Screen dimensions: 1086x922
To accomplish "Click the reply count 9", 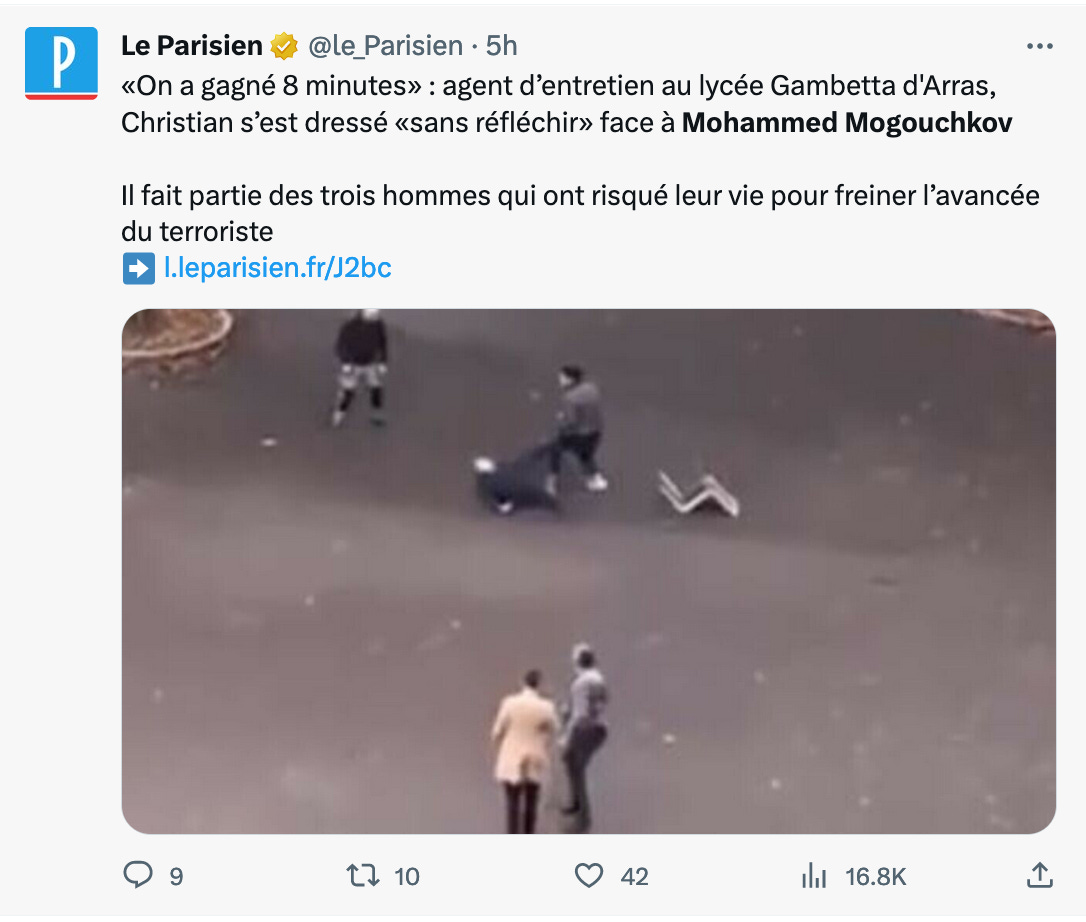I will tap(177, 876).
